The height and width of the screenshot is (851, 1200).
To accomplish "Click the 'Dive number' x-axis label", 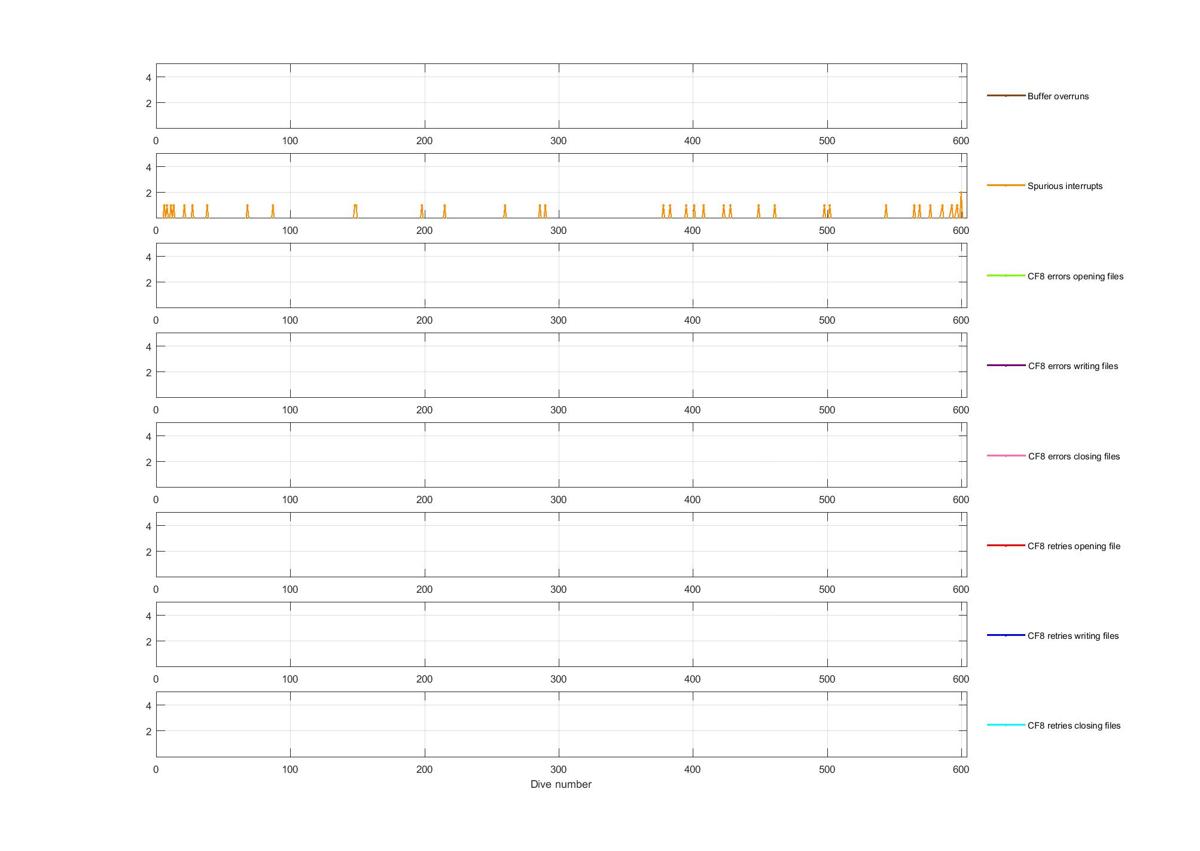I will point(561,785).
